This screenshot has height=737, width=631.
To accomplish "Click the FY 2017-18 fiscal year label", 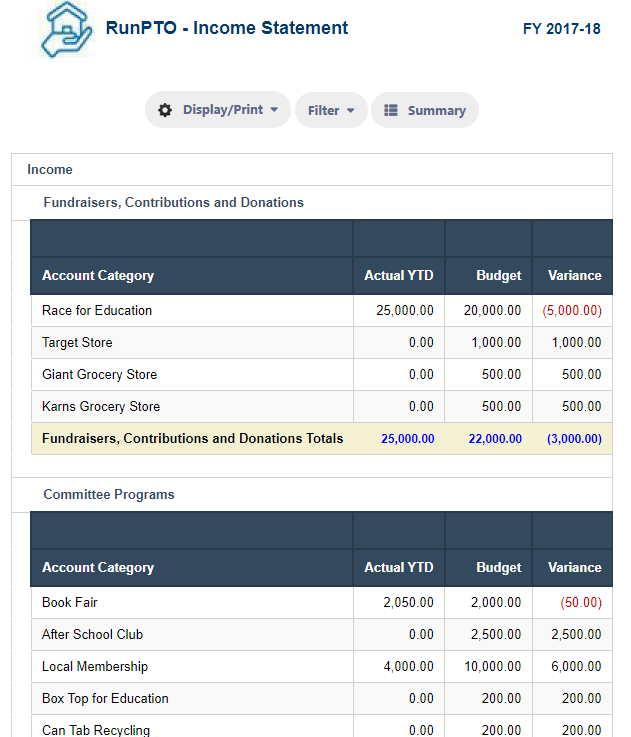I will pos(561,29).
